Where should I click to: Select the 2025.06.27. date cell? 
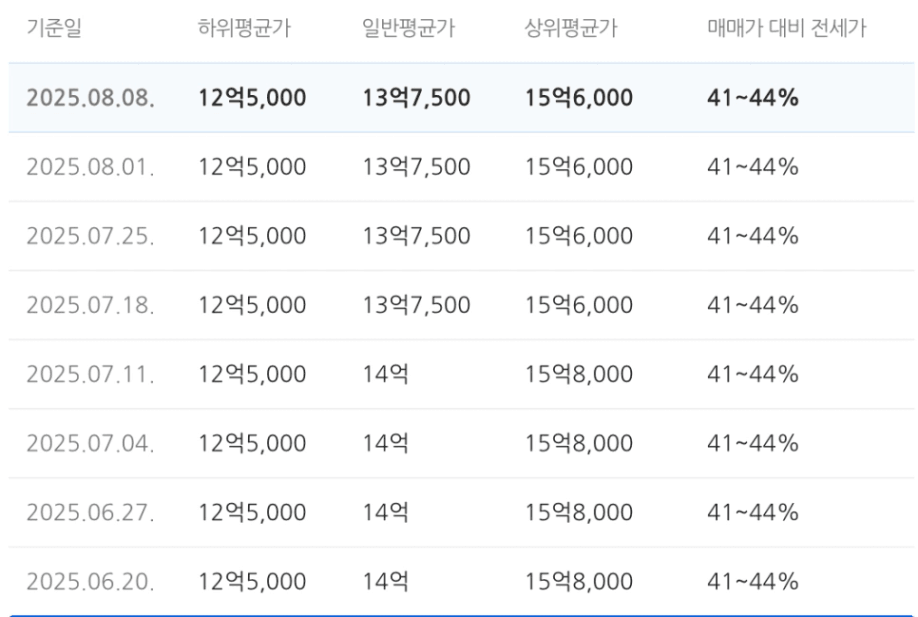pyautogui.click(x=91, y=512)
